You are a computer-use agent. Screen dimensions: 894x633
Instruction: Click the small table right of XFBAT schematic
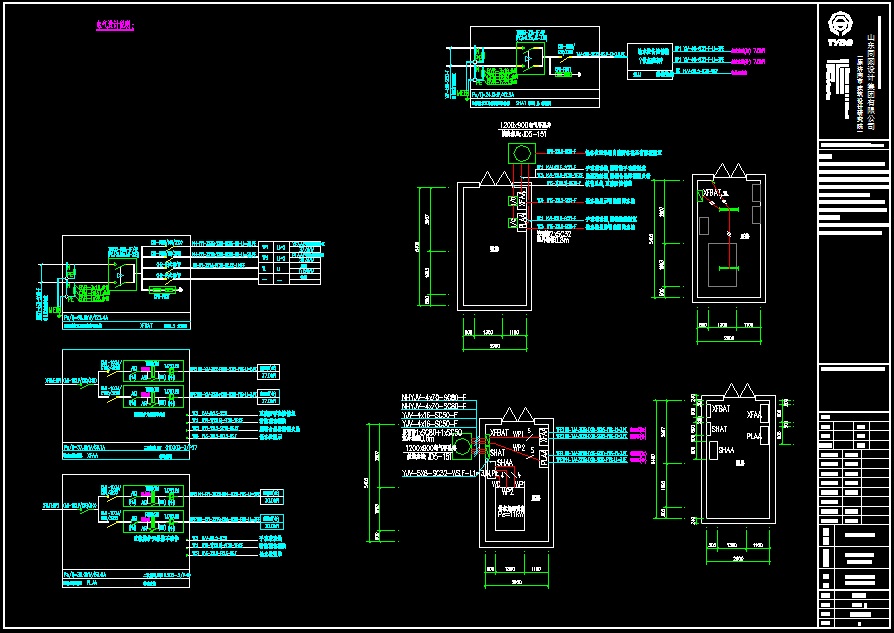tap(291, 263)
